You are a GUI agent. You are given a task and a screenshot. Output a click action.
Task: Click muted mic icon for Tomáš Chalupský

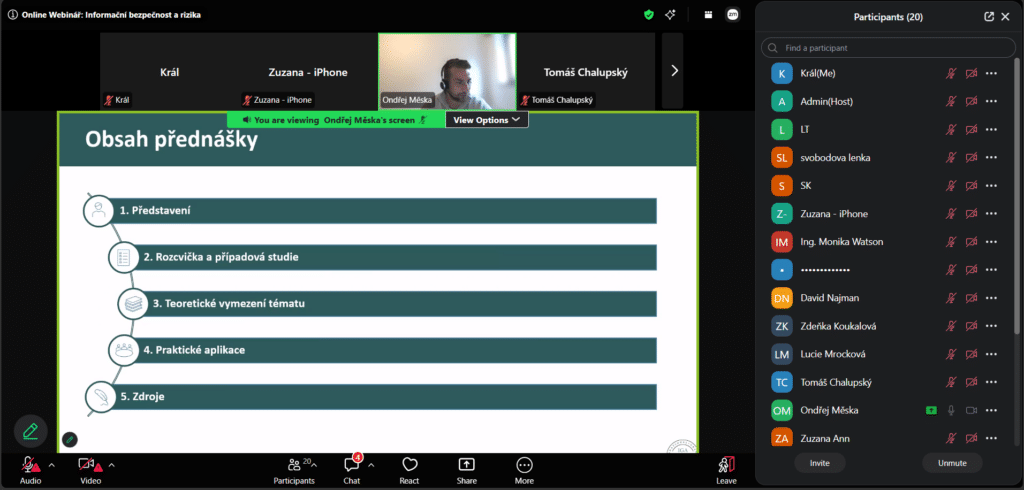(x=952, y=382)
